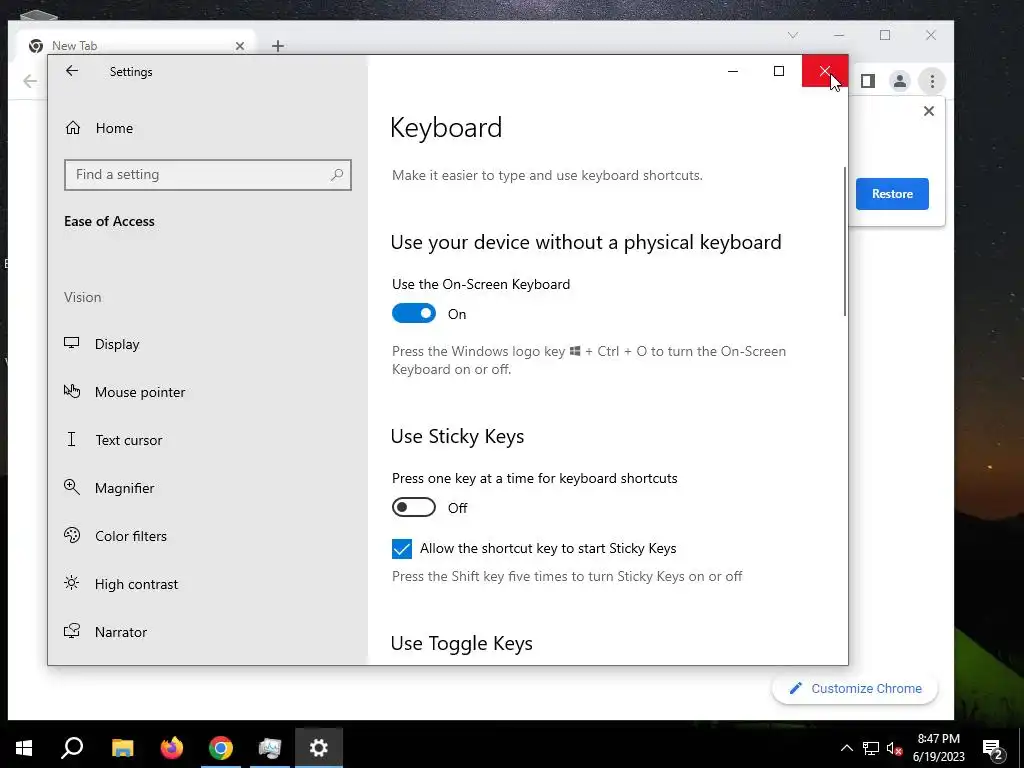
Task: Click the Display monitor icon
Action: [72, 343]
